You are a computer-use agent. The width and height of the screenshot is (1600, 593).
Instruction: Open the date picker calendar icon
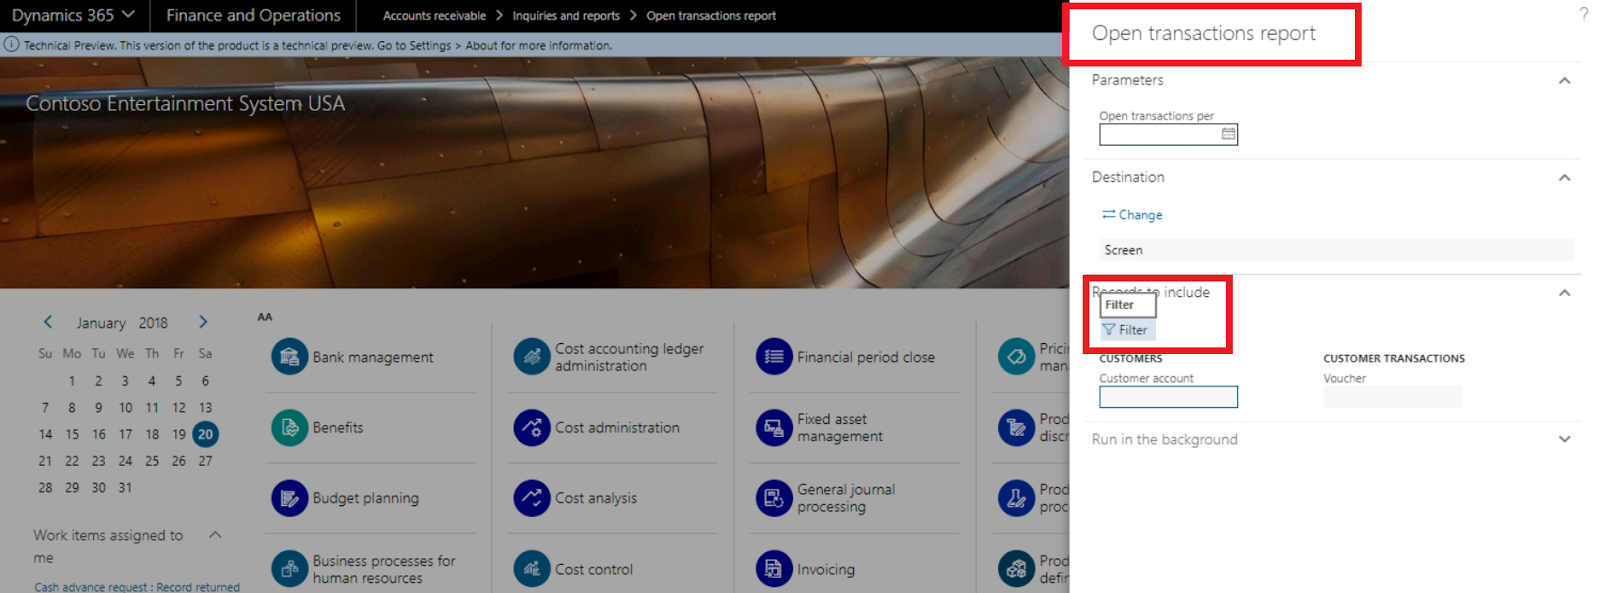click(x=1228, y=134)
